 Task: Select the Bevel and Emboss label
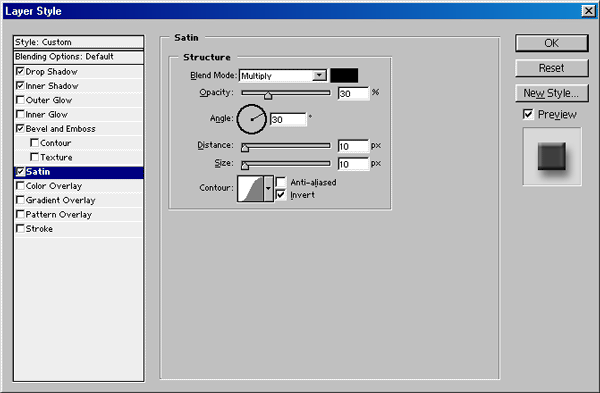point(60,129)
